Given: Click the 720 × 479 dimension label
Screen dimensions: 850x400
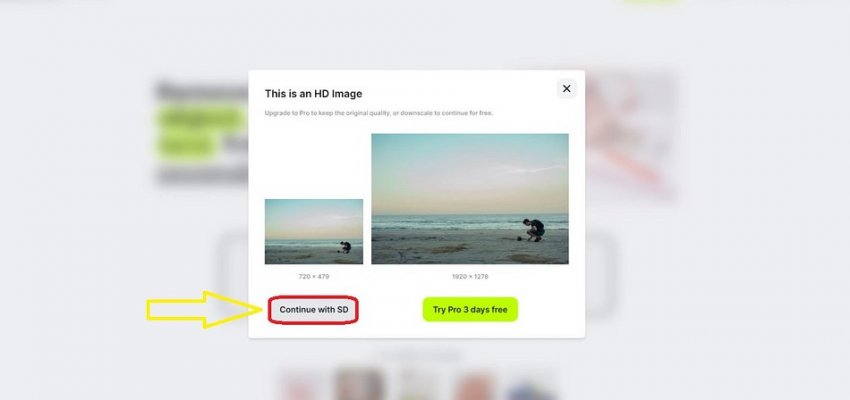Looking at the screenshot, I should click(314, 276).
